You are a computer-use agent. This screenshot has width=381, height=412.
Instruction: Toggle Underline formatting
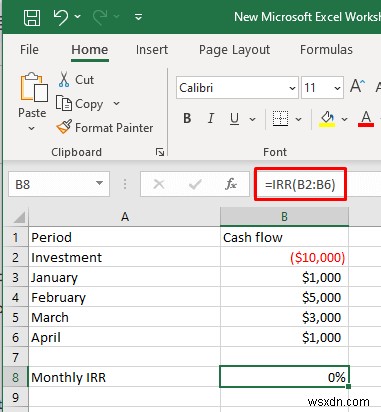235,118
